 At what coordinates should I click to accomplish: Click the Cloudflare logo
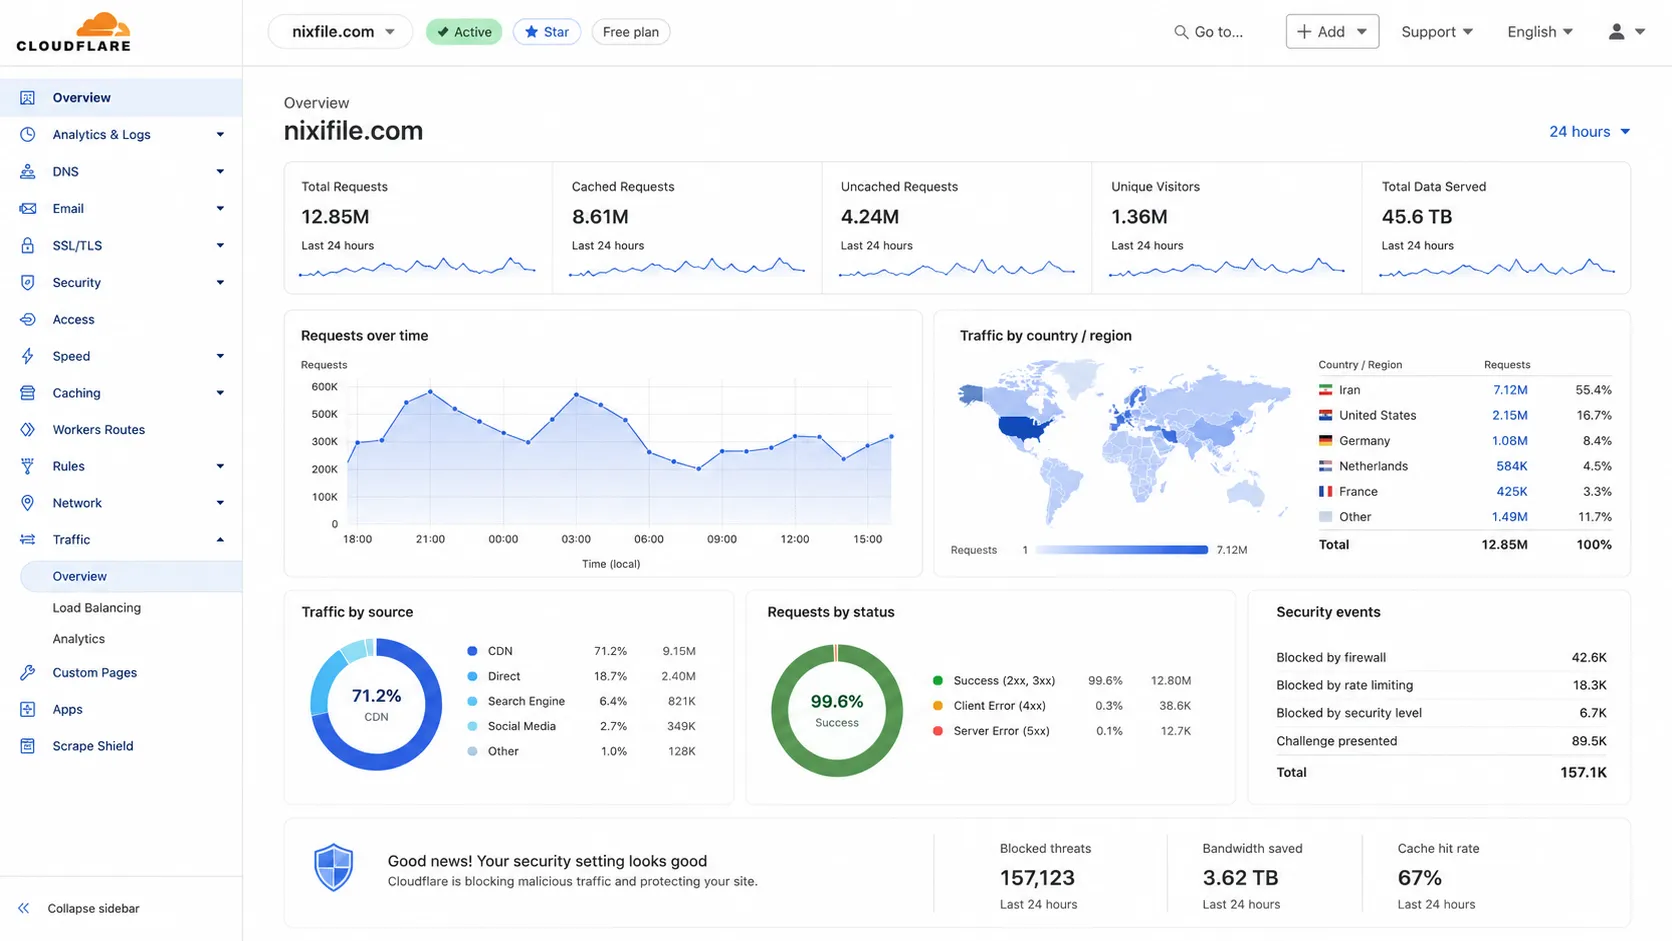(x=74, y=32)
